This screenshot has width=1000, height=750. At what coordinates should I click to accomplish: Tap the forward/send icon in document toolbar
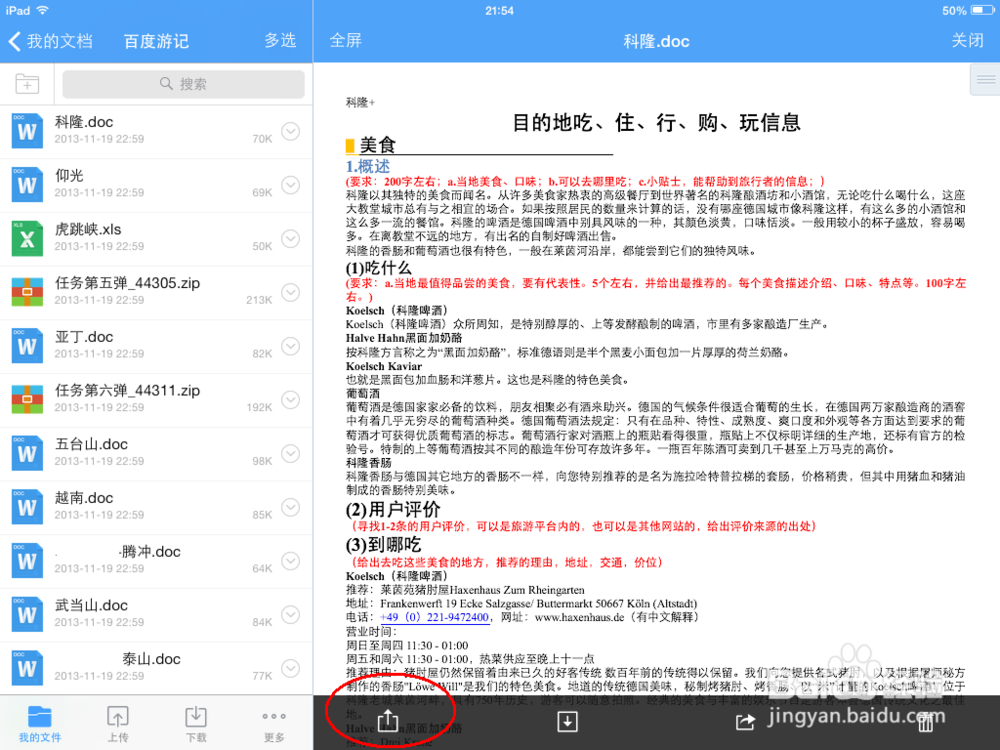(x=745, y=722)
